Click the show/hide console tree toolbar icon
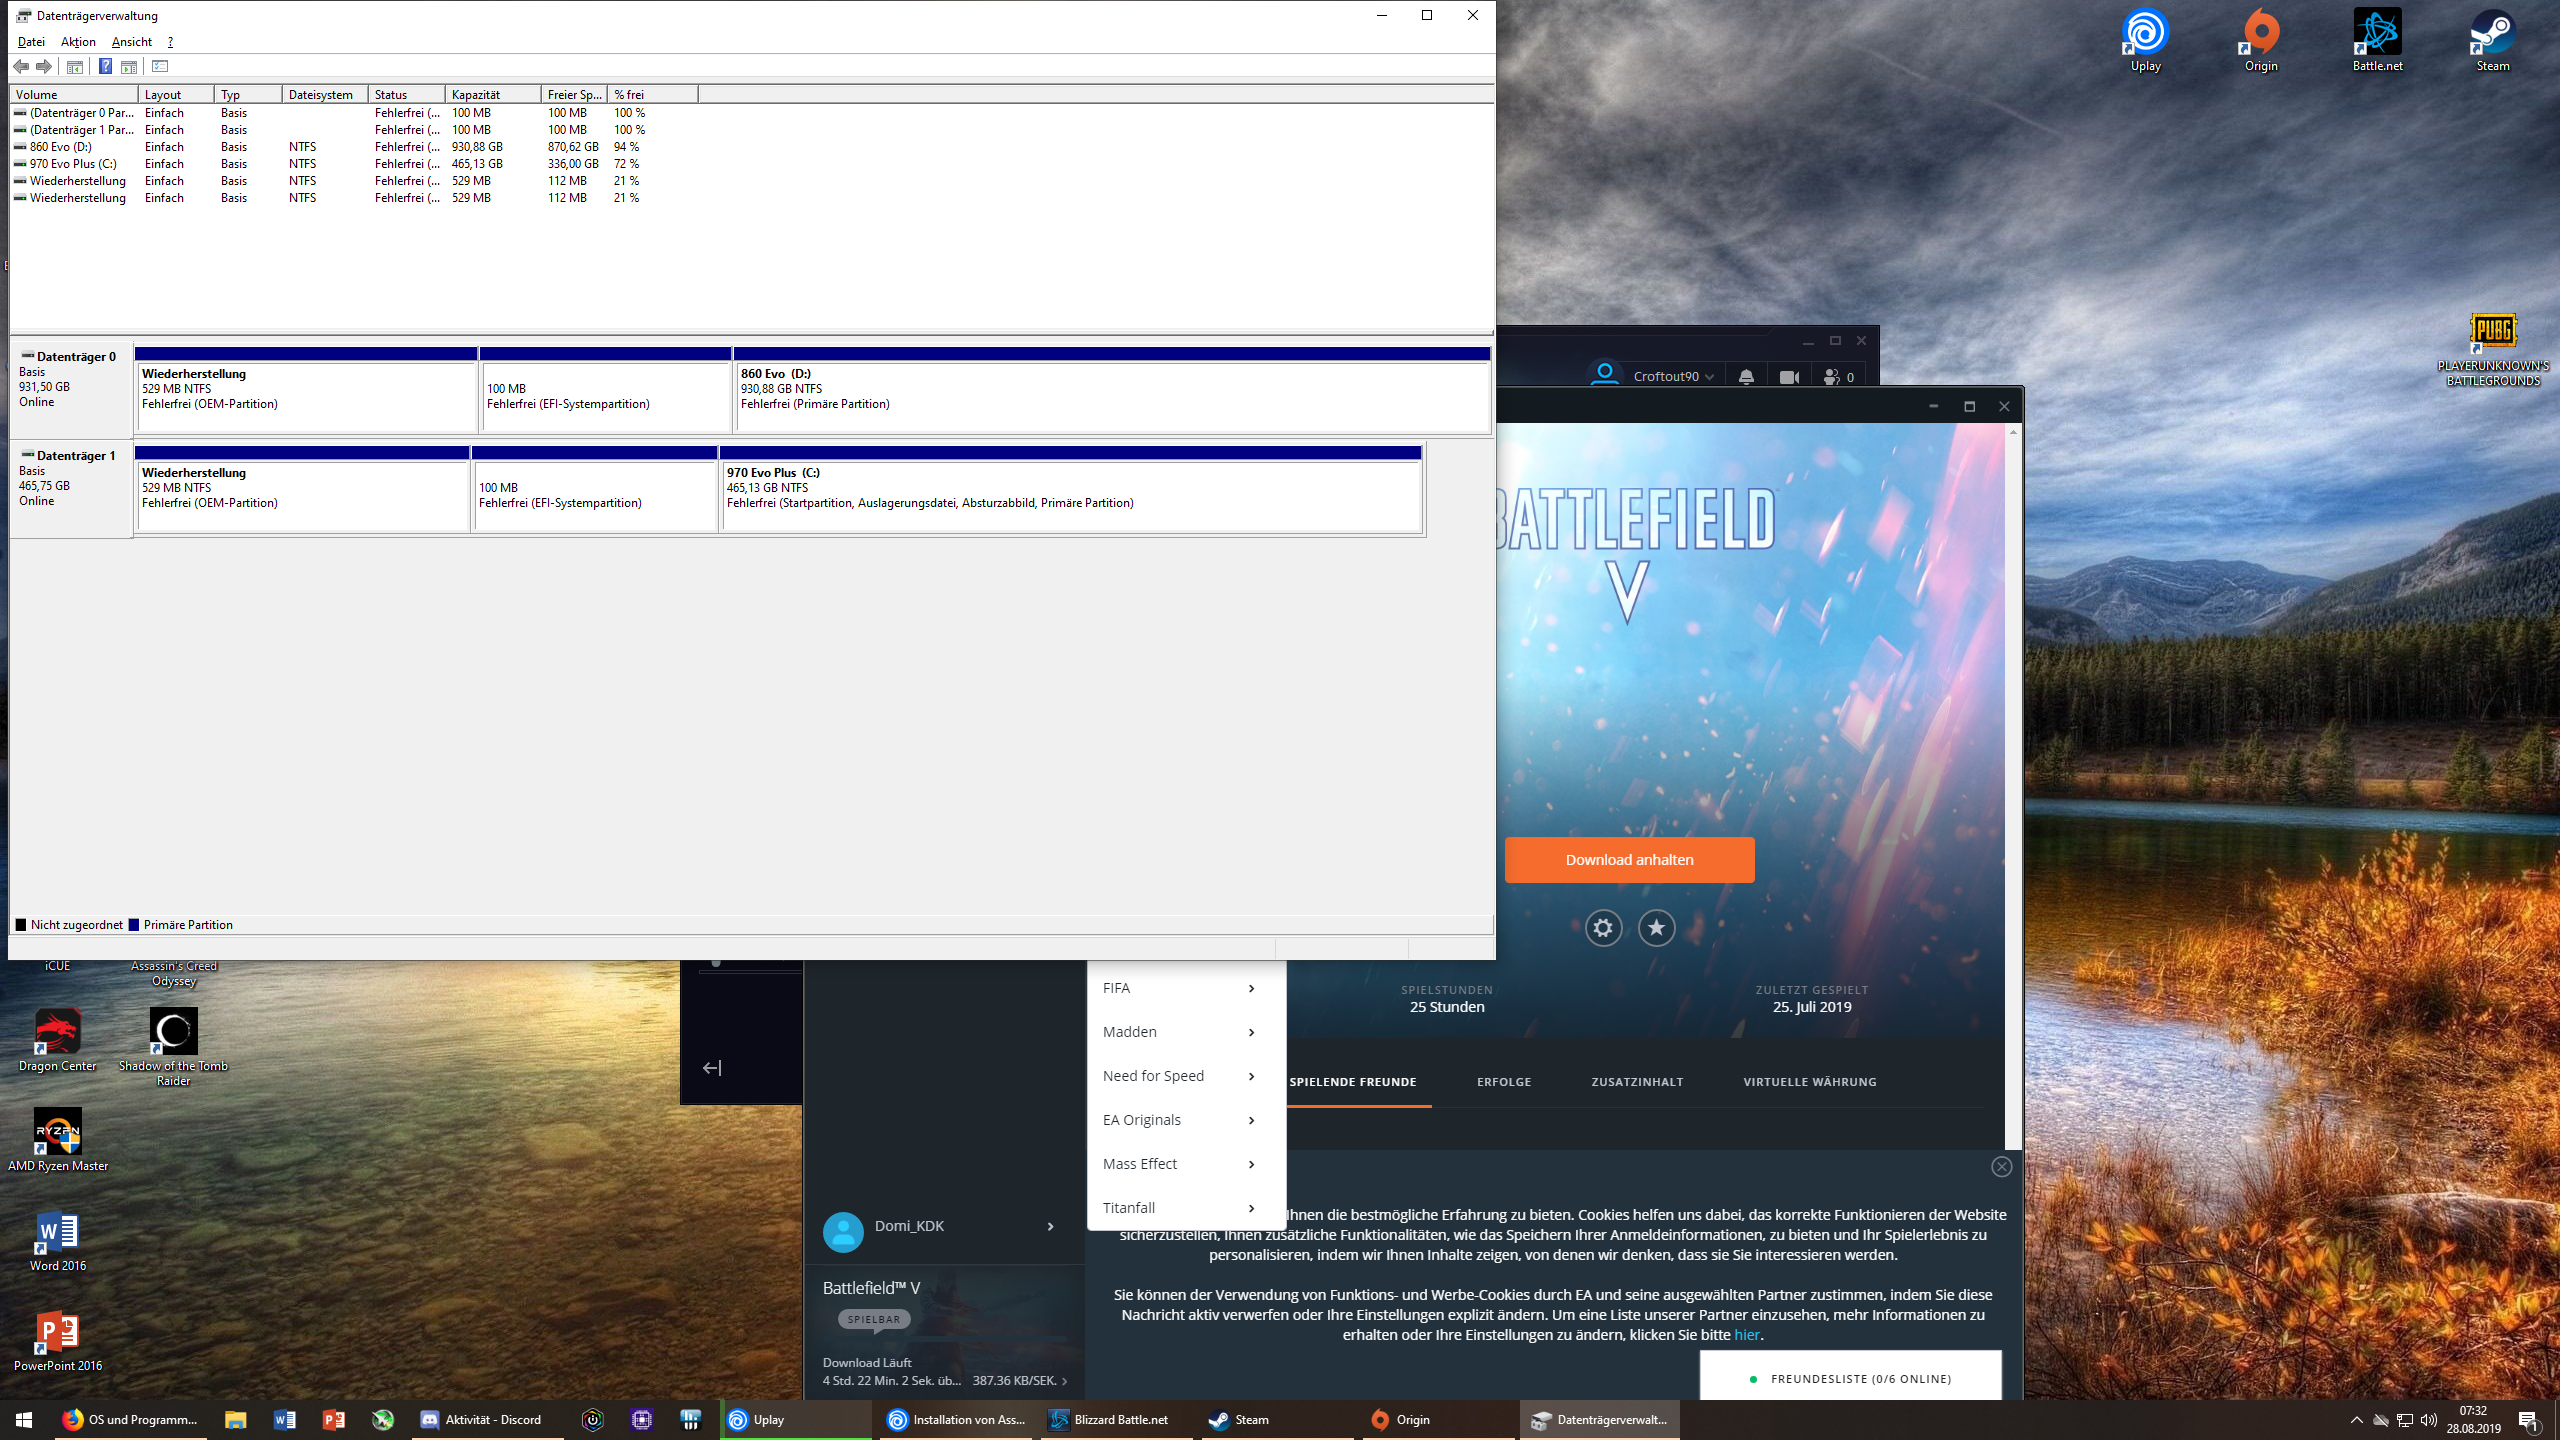The width and height of the screenshot is (2560, 1440). point(75,66)
